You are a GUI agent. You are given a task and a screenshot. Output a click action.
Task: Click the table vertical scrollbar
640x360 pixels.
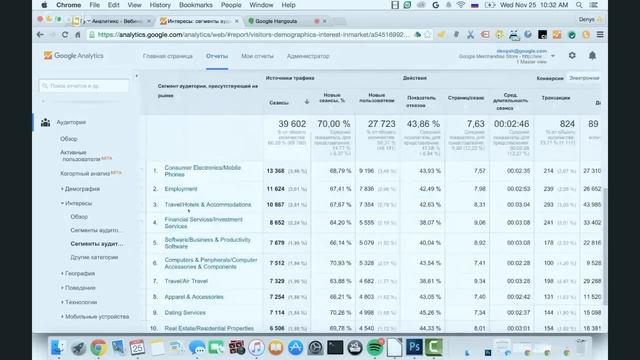(x=605, y=247)
